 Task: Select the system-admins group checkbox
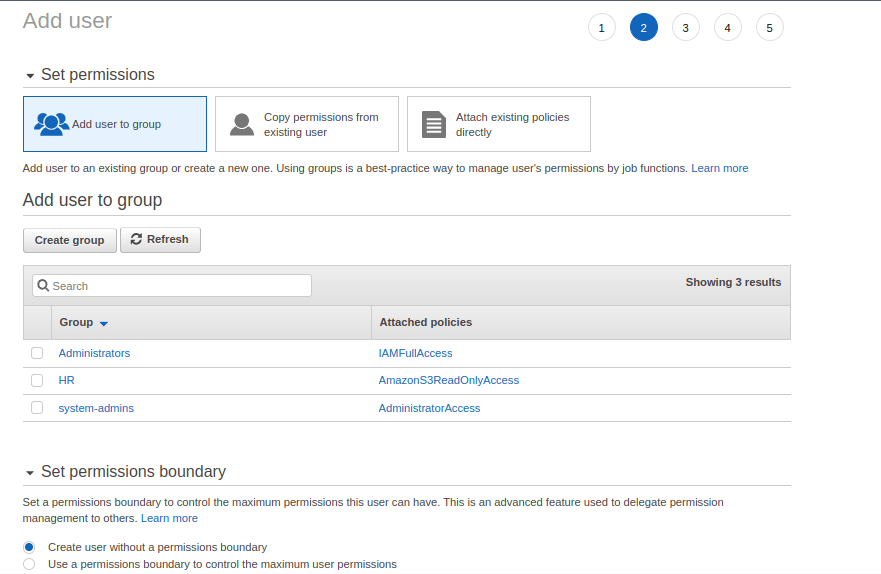point(37,408)
